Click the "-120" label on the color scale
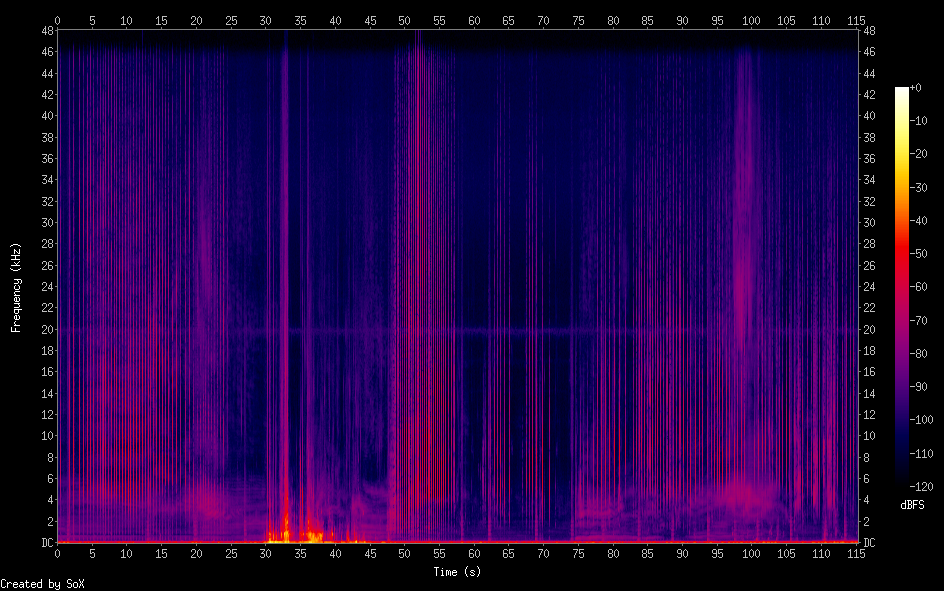The image size is (944, 591). pyautogui.click(x=926, y=487)
